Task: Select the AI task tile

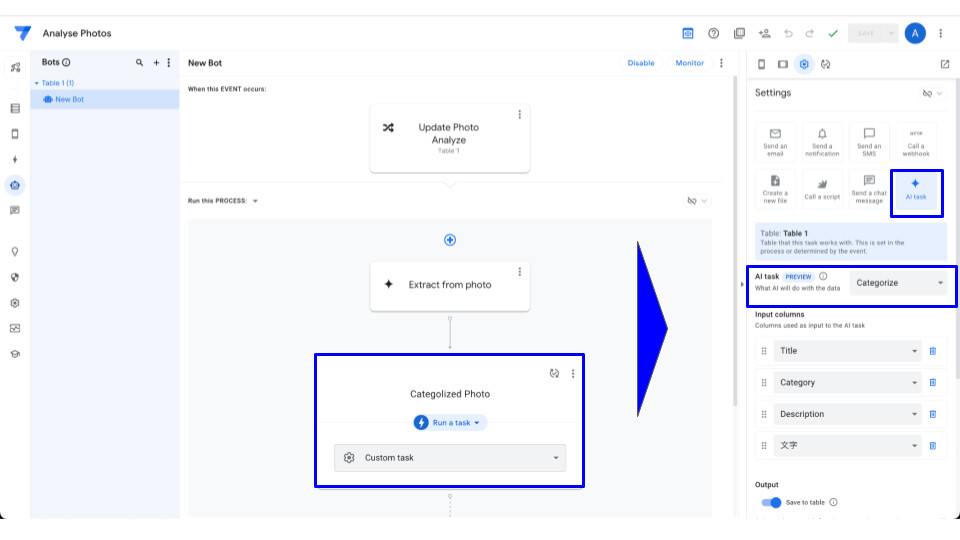Action: [x=915, y=189]
